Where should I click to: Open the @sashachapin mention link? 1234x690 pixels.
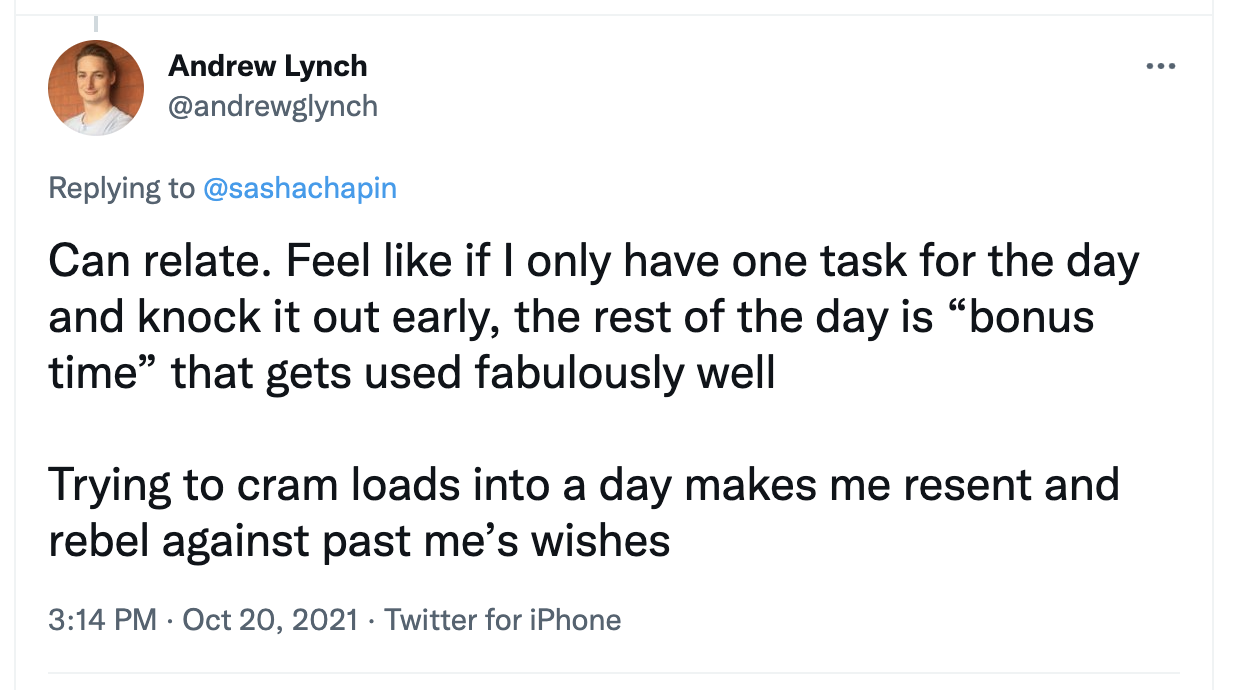pyautogui.click(x=300, y=188)
